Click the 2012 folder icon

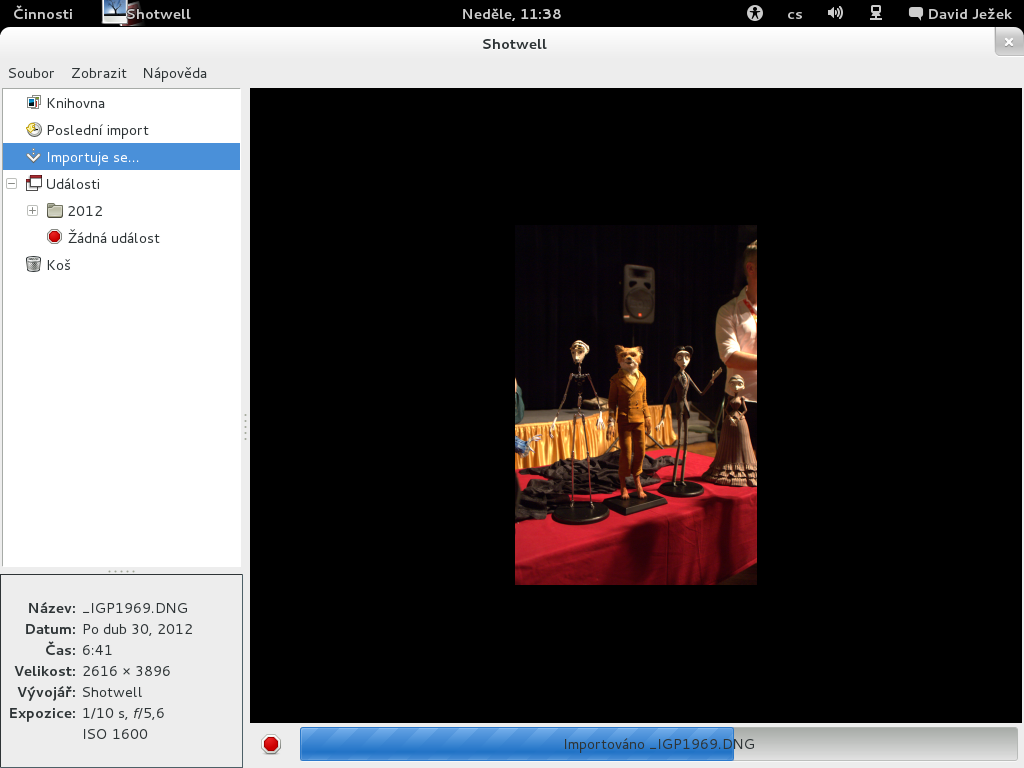coord(55,210)
